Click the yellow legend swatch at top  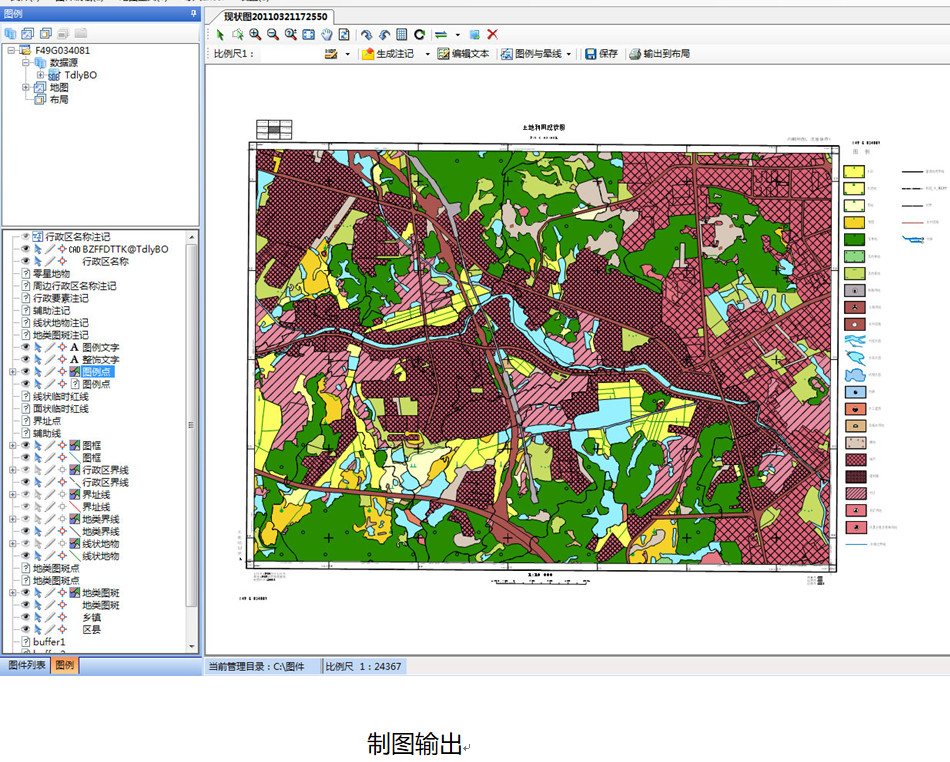tap(853, 172)
